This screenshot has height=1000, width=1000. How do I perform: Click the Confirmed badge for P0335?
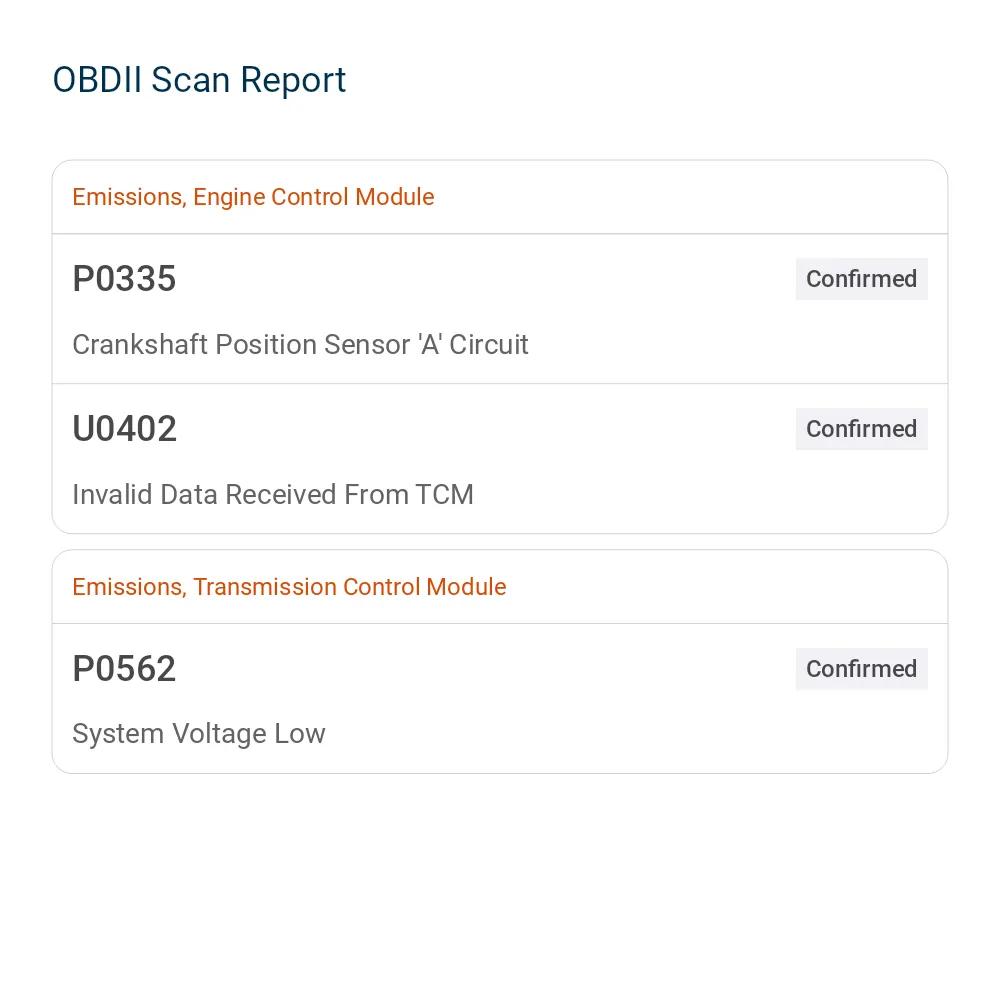point(862,279)
